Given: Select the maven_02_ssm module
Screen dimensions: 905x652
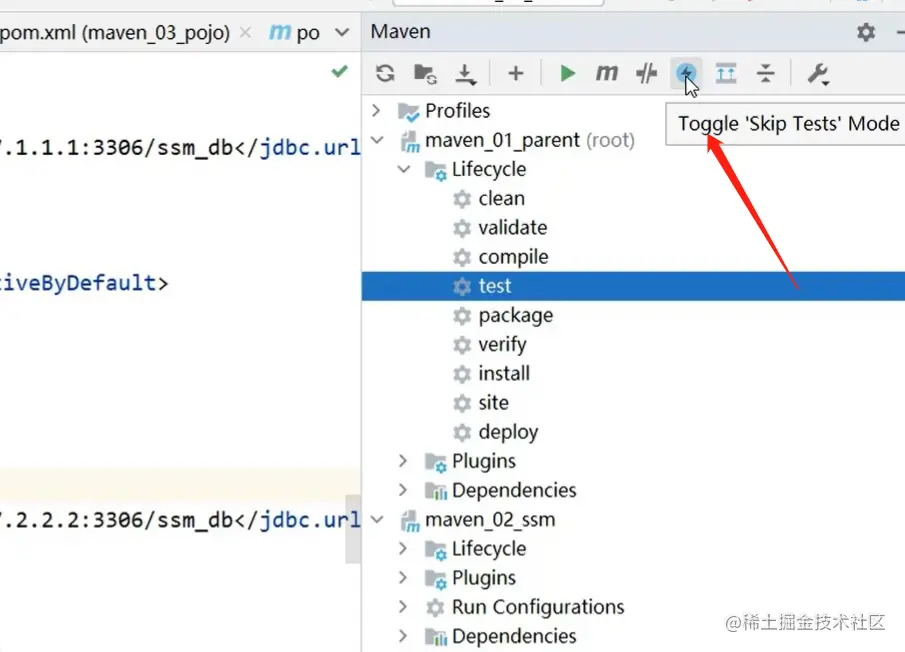Looking at the screenshot, I should pyautogui.click(x=490, y=520).
